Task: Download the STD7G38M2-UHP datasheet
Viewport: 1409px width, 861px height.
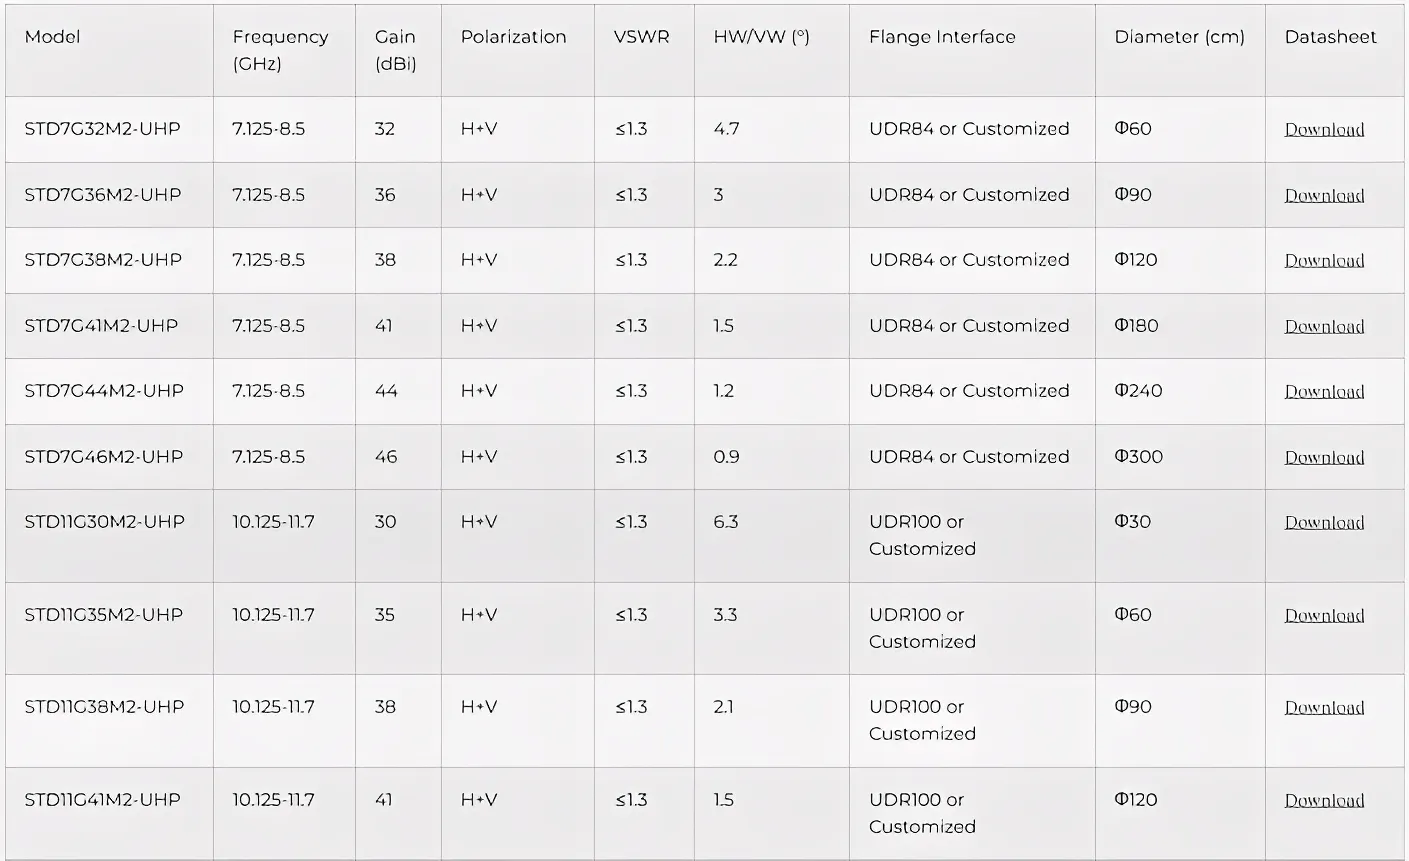Action: (1324, 261)
